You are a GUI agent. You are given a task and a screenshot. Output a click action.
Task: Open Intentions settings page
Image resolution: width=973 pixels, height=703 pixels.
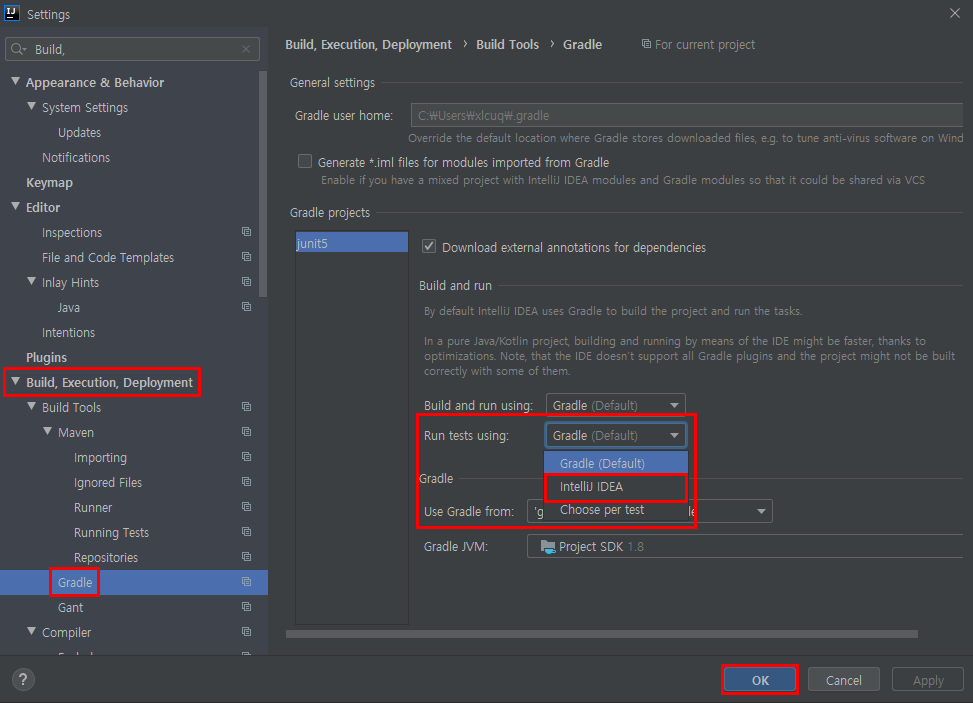click(68, 333)
